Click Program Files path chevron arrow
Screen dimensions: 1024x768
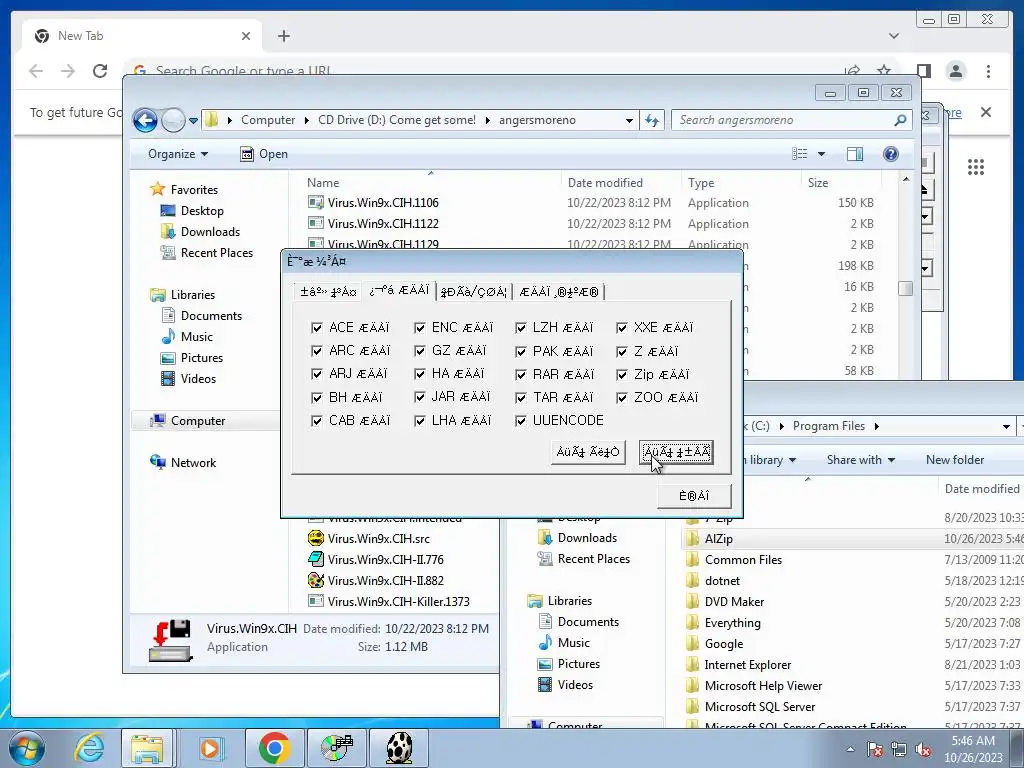[876, 426]
